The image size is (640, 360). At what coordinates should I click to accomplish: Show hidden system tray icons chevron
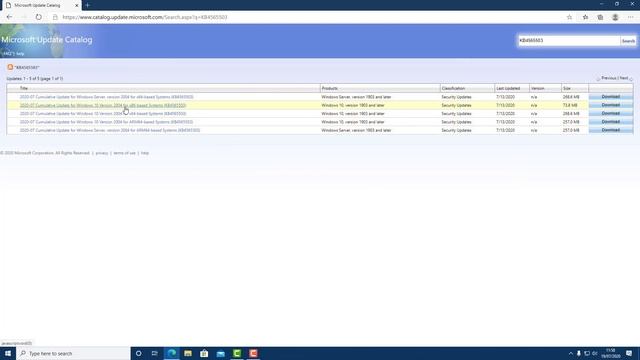[x=571, y=353]
